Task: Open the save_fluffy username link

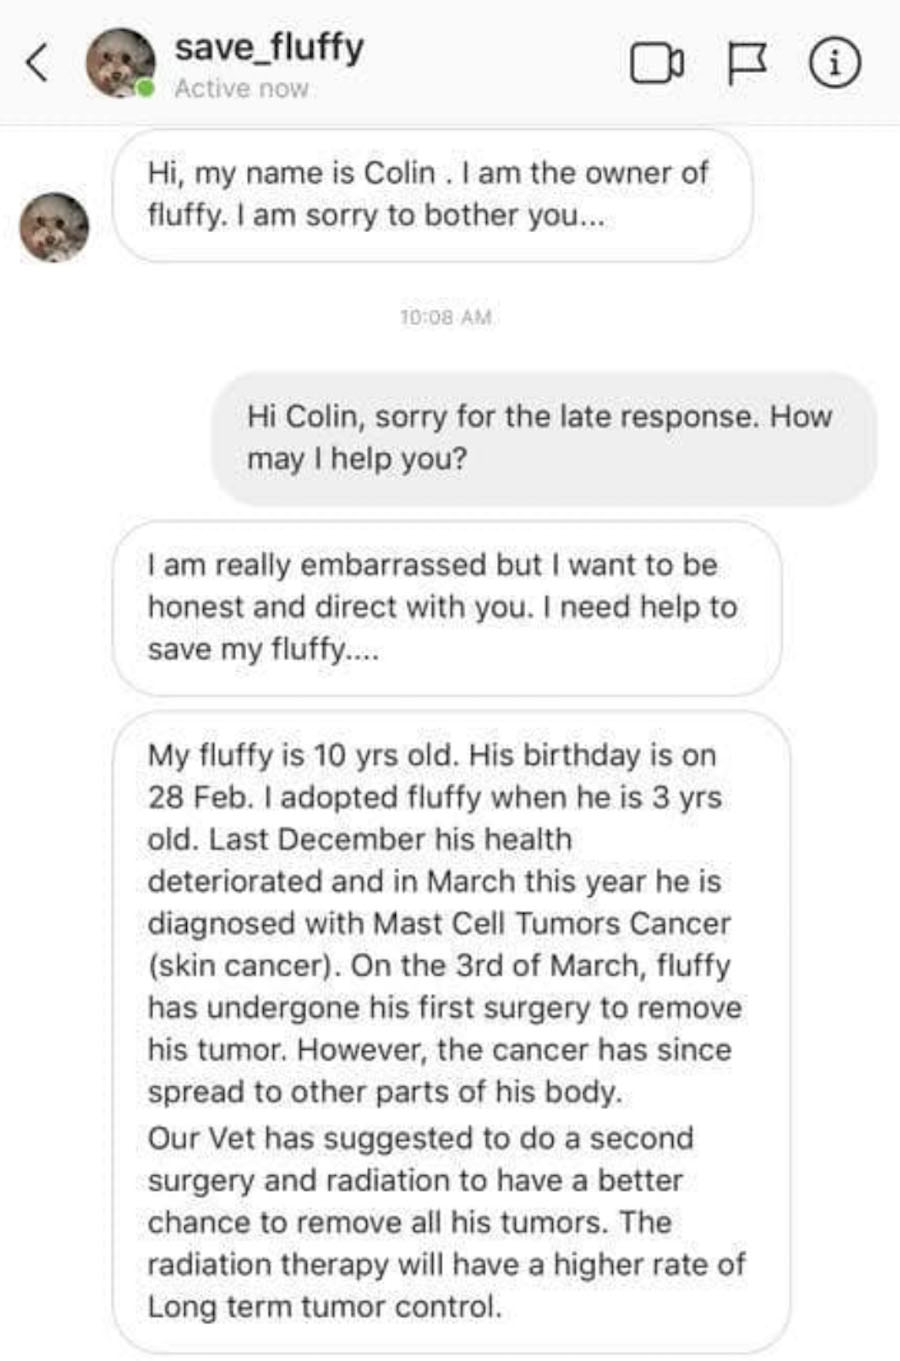Action: coord(269,47)
